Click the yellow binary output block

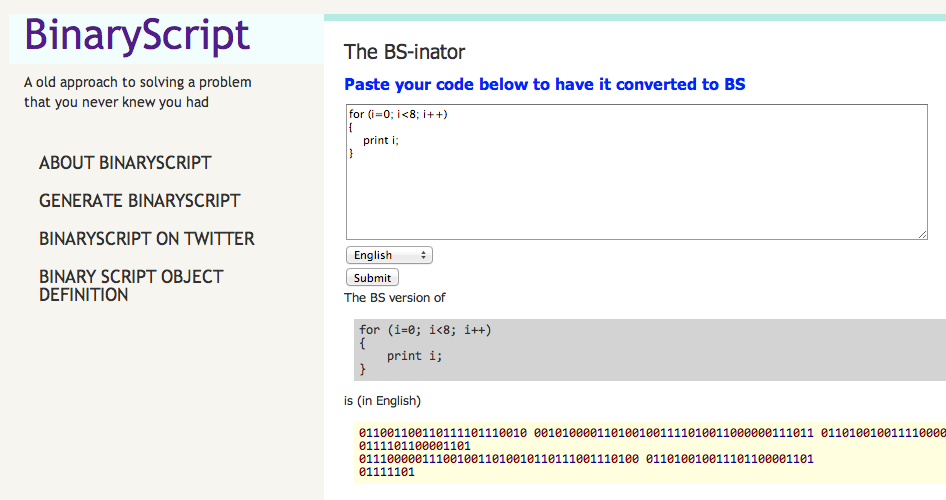click(650, 452)
